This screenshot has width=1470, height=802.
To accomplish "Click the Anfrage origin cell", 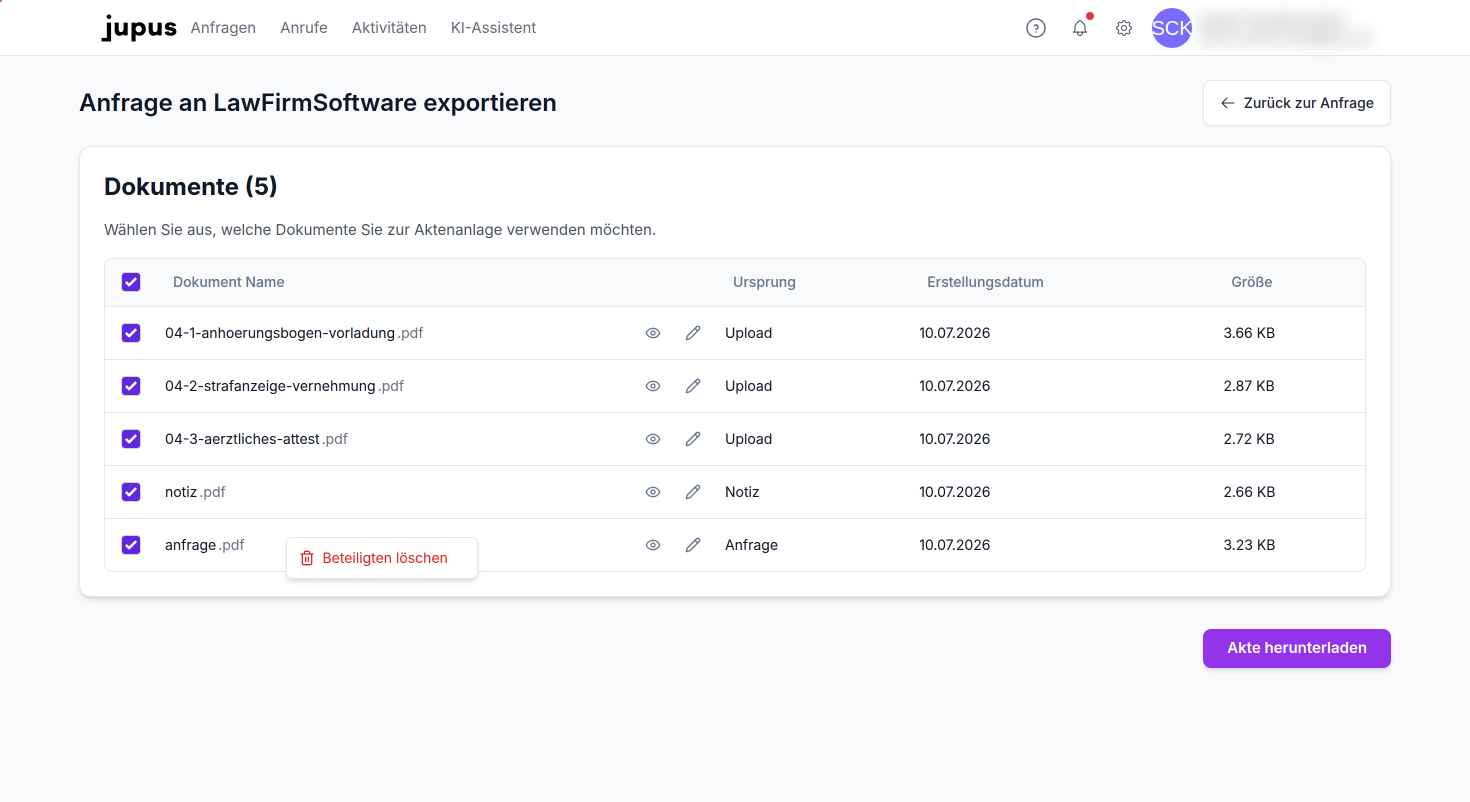I will (751, 545).
